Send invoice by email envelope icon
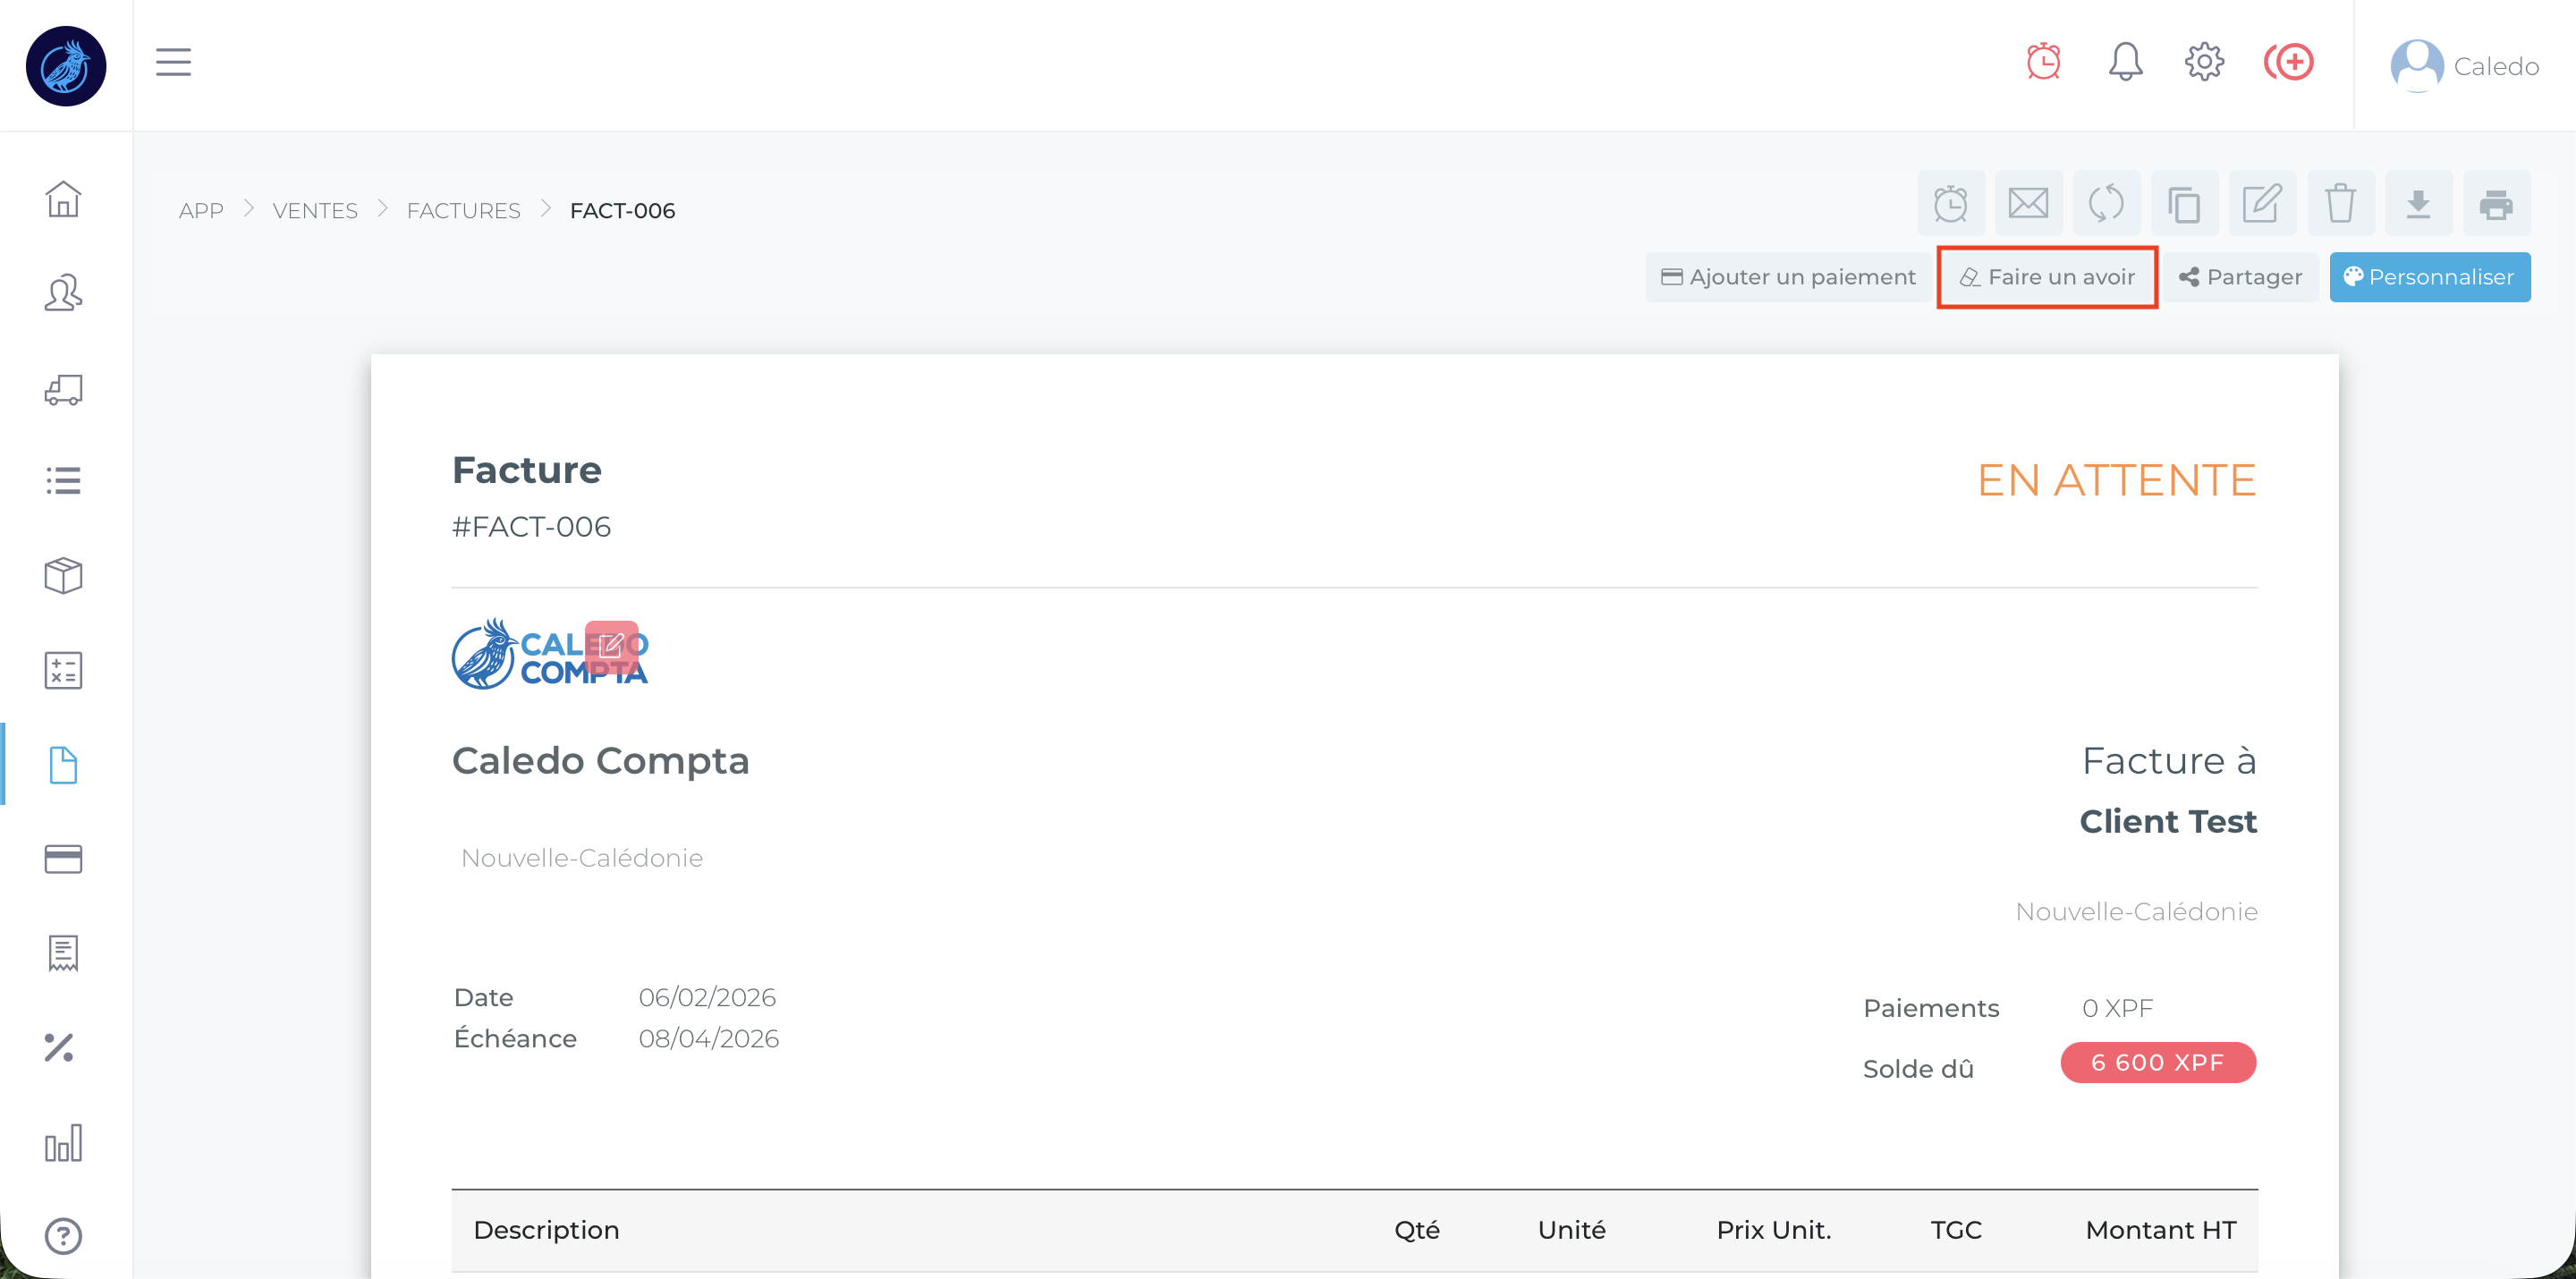Image resolution: width=2576 pixels, height=1279 pixels. 2028,204
